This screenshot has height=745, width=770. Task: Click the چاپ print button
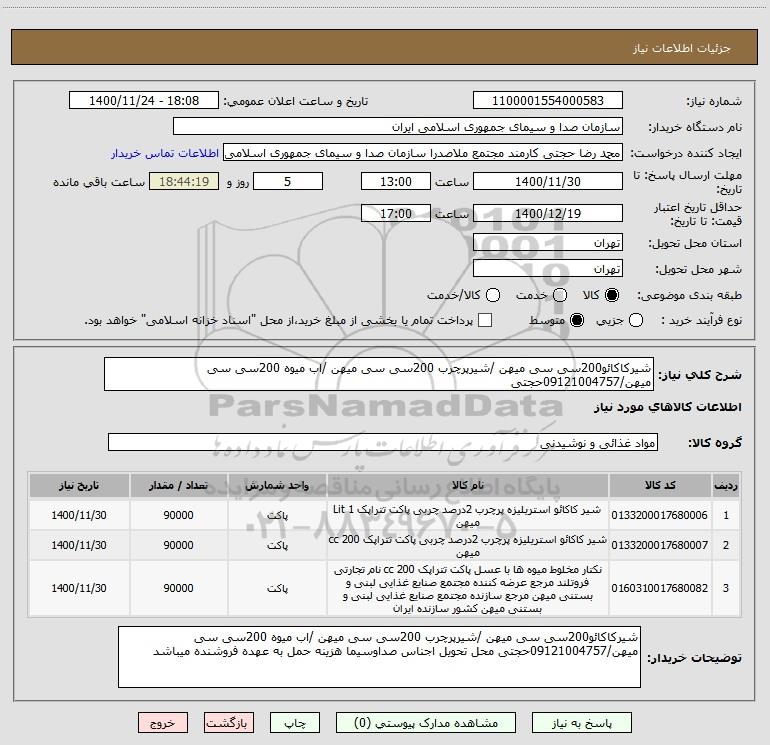[295, 723]
